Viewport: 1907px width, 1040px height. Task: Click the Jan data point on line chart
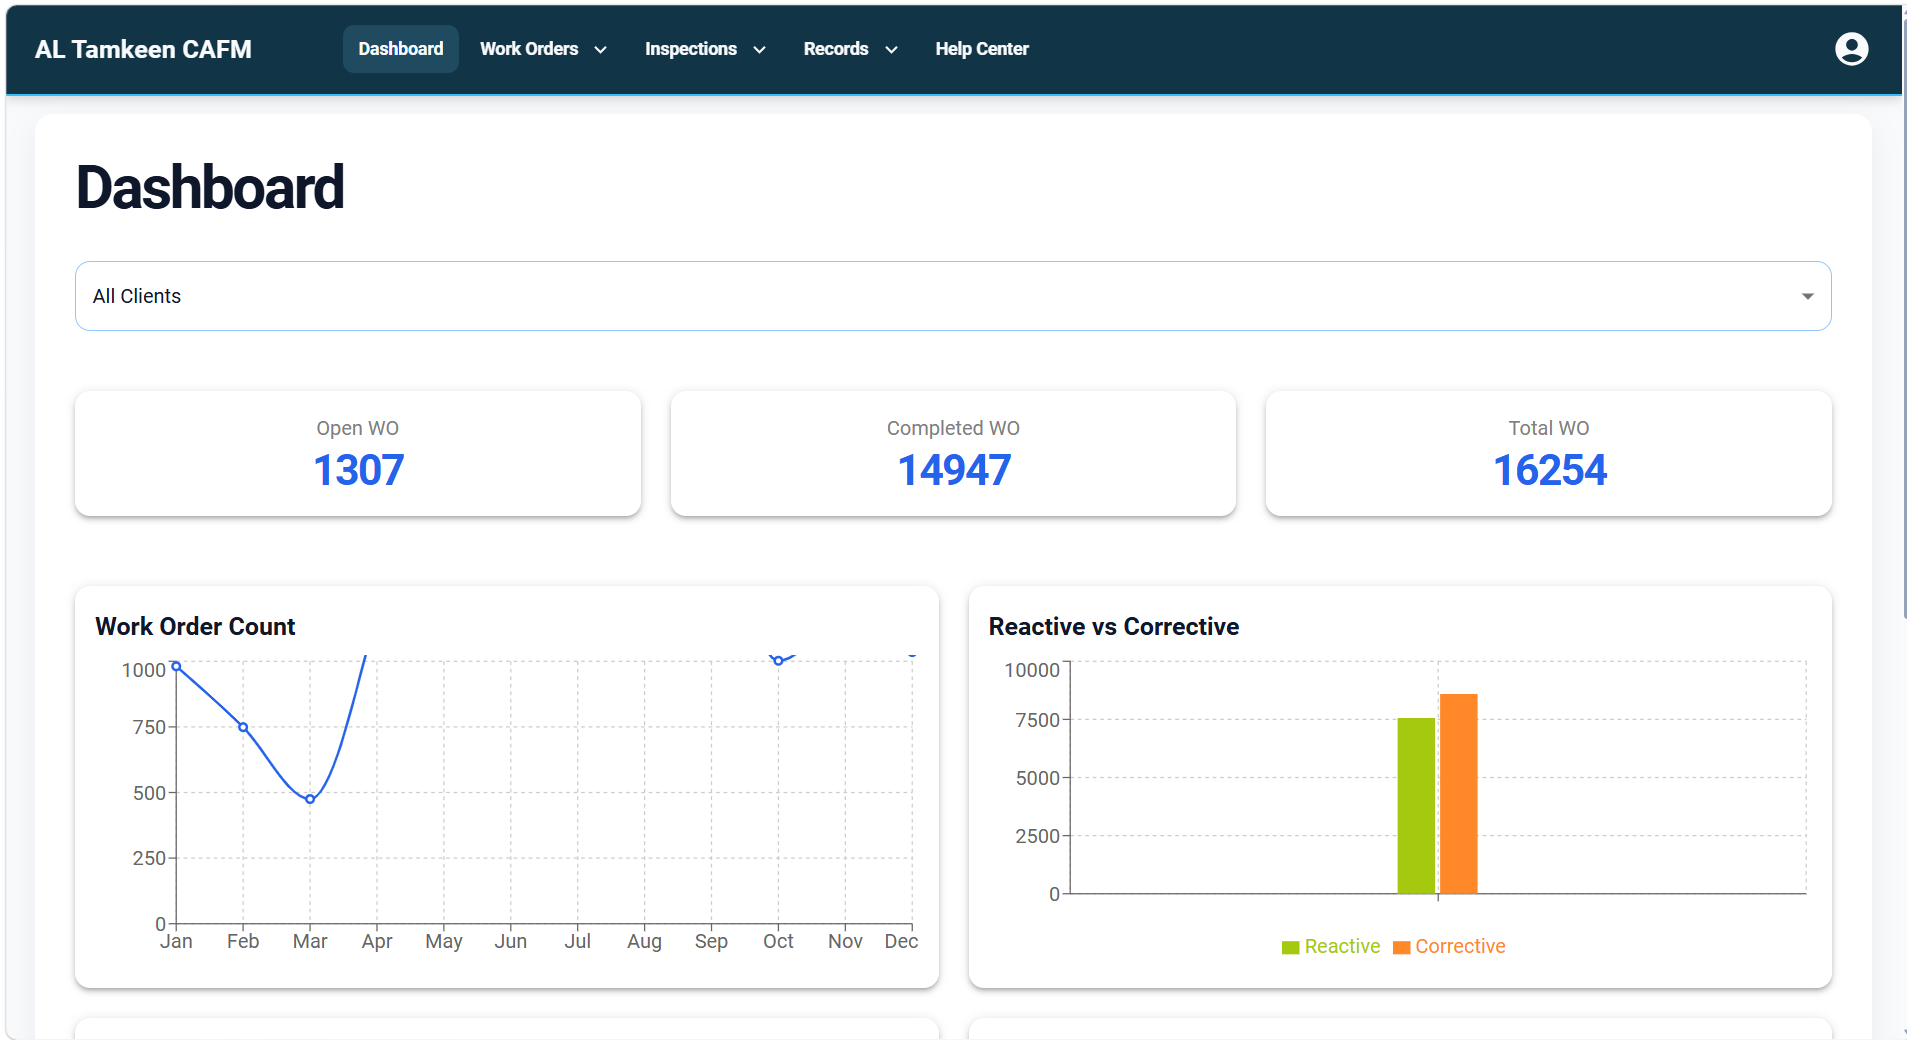(x=176, y=666)
